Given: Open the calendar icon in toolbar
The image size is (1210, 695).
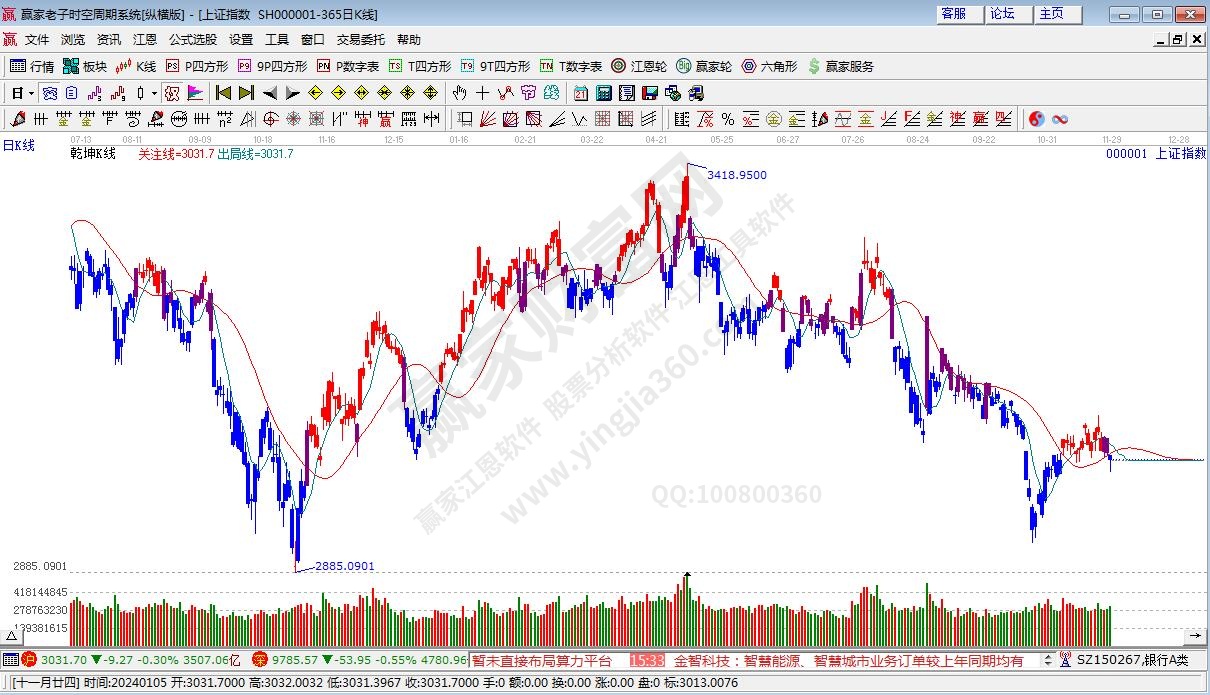Looking at the screenshot, I should [x=580, y=93].
